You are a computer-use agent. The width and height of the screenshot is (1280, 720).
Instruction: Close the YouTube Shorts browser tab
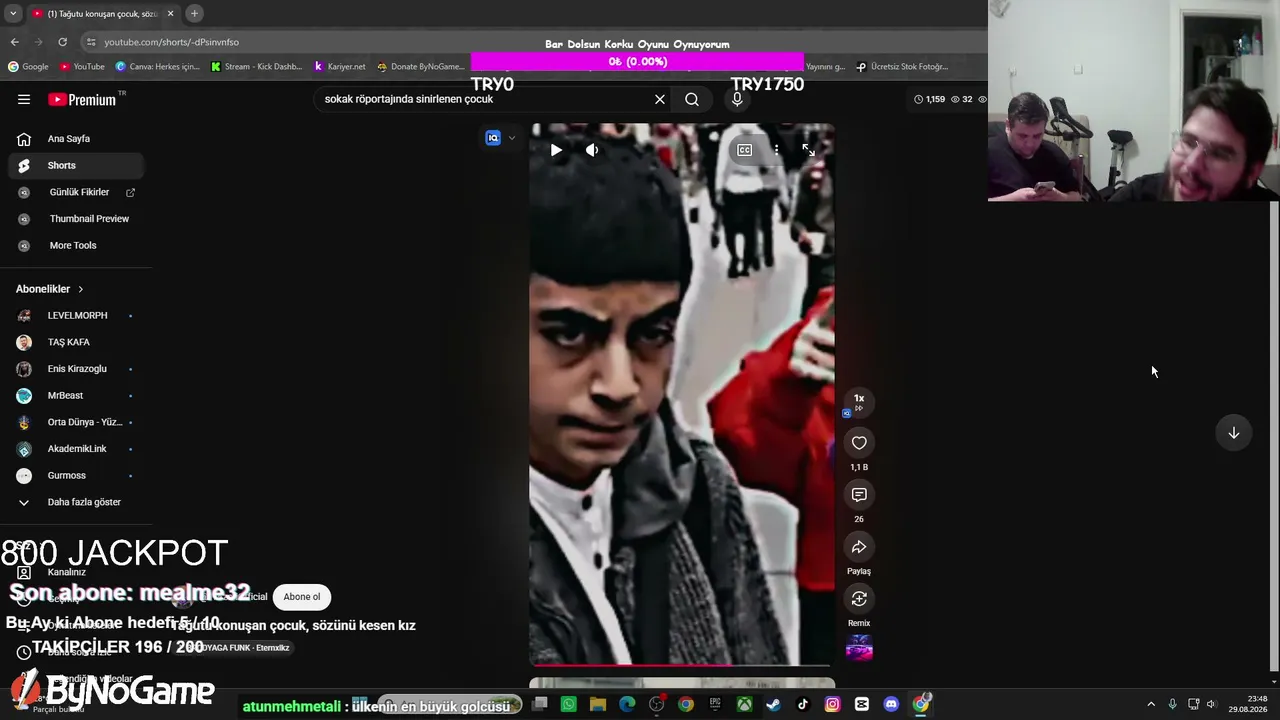(x=170, y=13)
